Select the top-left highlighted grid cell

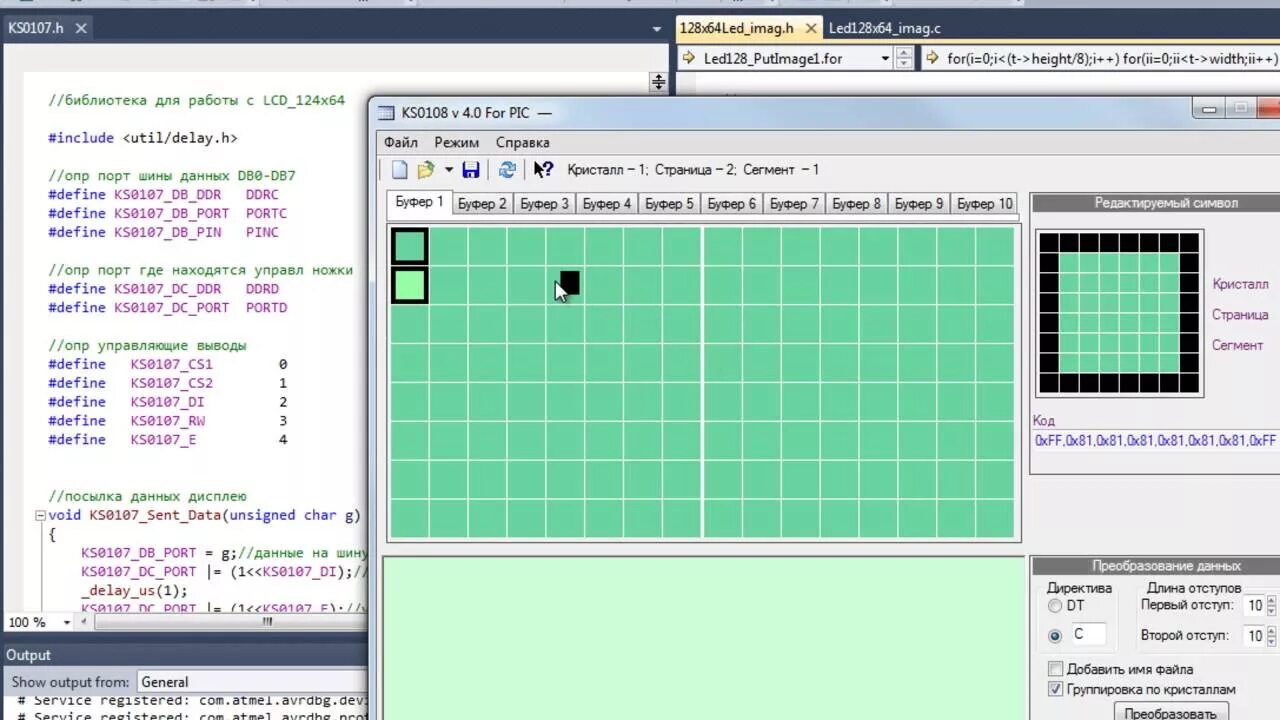click(410, 246)
